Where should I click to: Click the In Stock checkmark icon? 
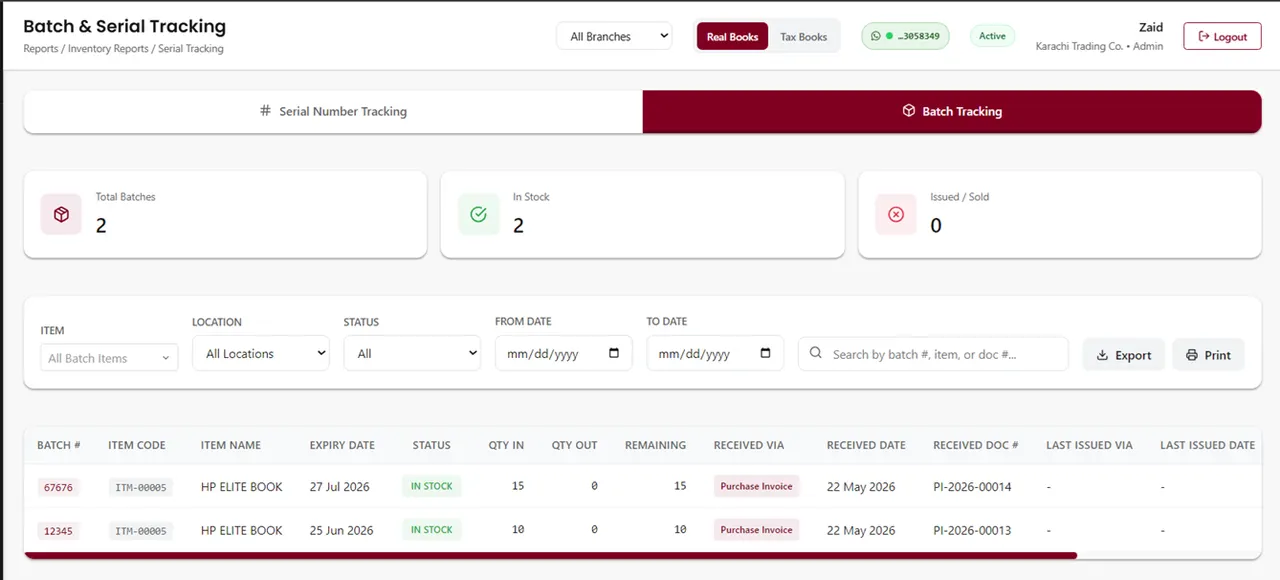click(478, 214)
